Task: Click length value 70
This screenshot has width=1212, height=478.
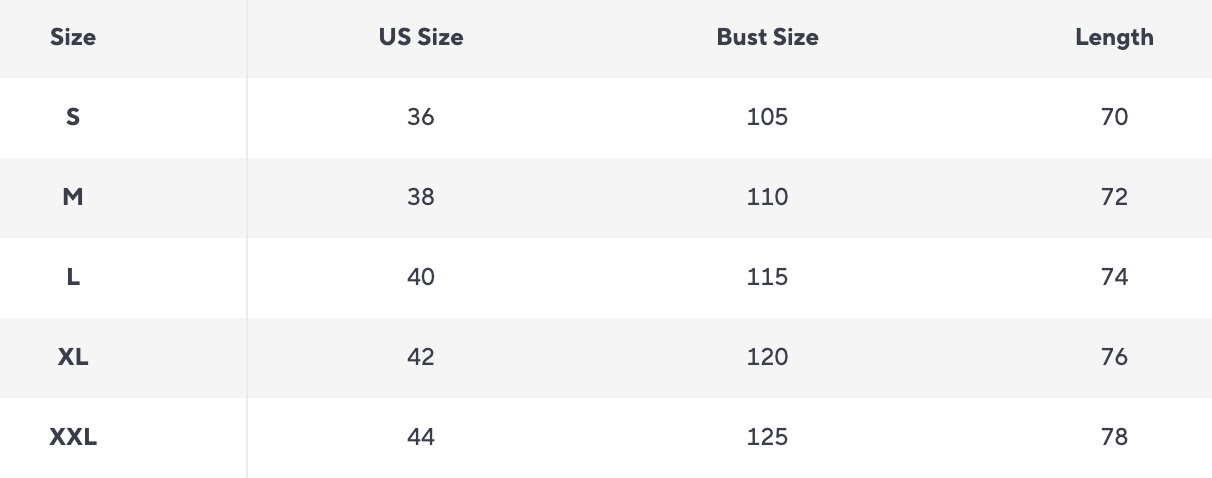Action: (1114, 117)
